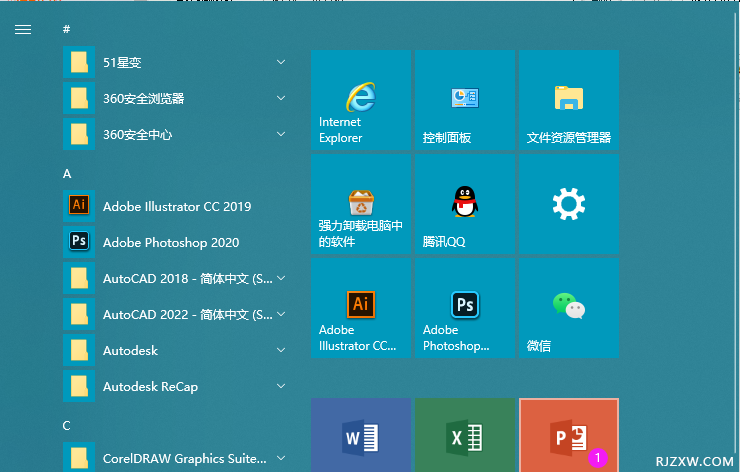Expand the Autodesk ReCap chevron
The image size is (740, 472).
click(x=281, y=386)
